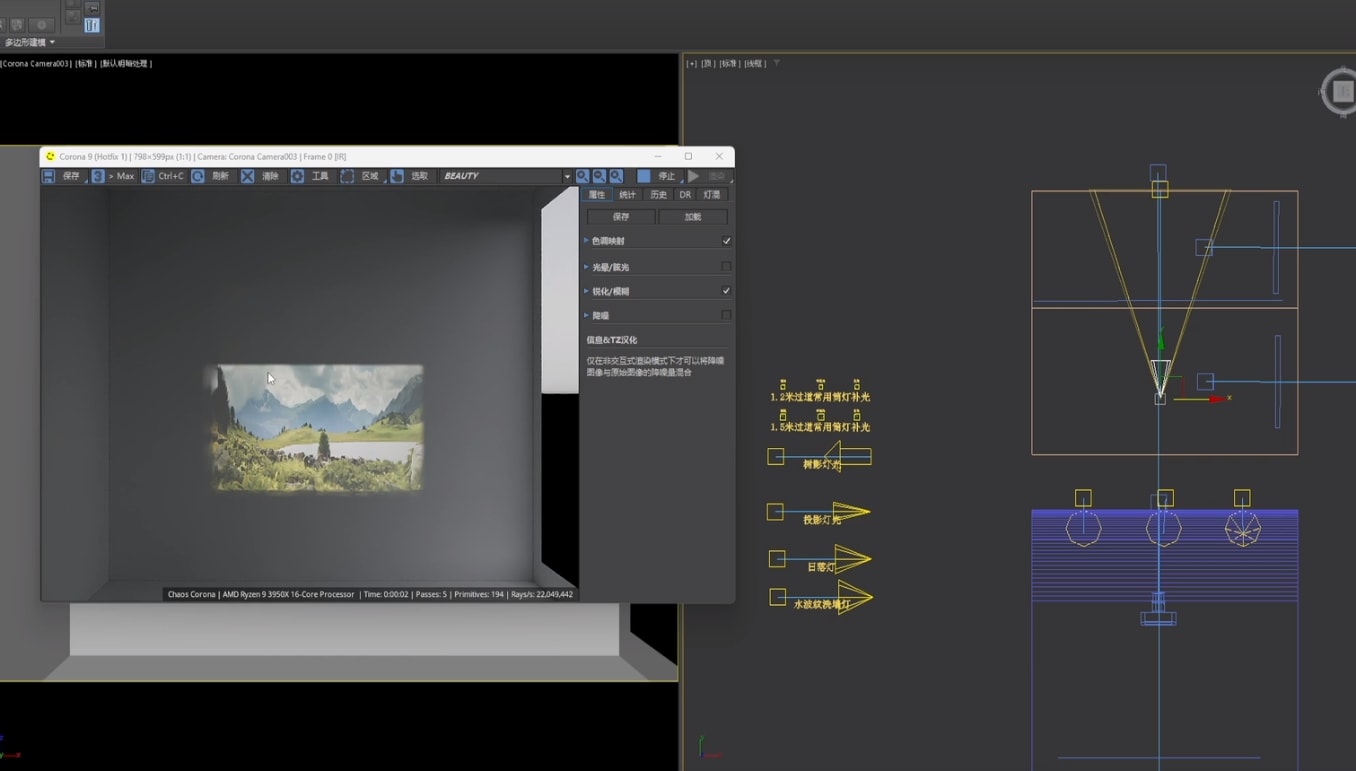Click the '> Max' toolbar button
The height and width of the screenshot is (771, 1356).
click(x=121, y=176)
